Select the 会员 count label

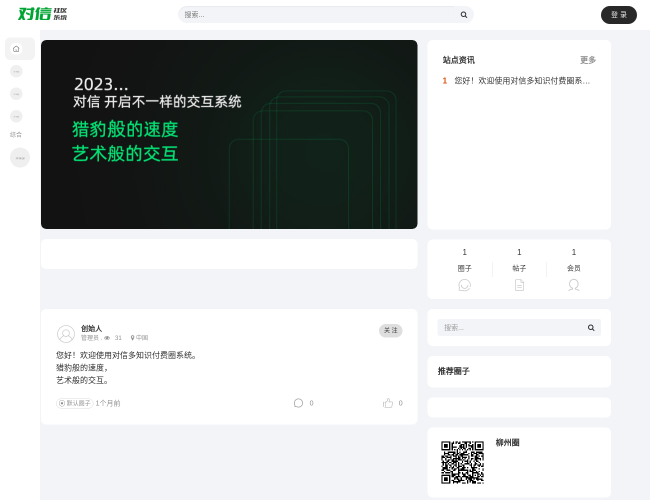(x=574, y=269)
